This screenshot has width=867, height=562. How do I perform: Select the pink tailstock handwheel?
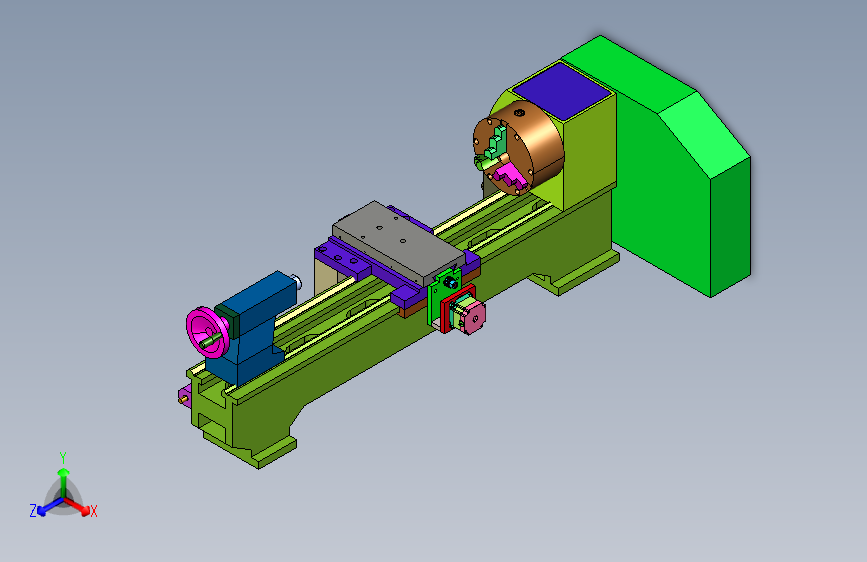(206, 332)
